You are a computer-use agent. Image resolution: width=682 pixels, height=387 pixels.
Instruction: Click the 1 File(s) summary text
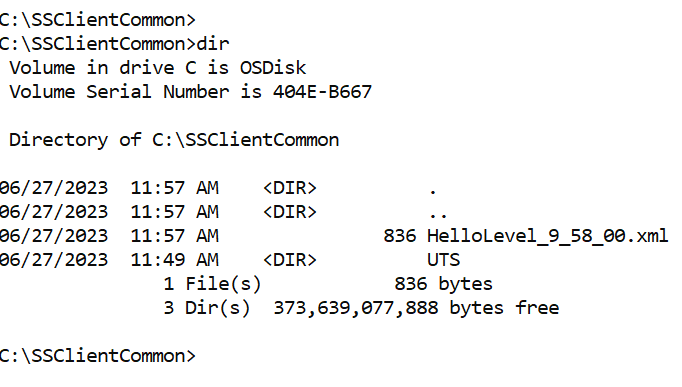tap(212, 284)
